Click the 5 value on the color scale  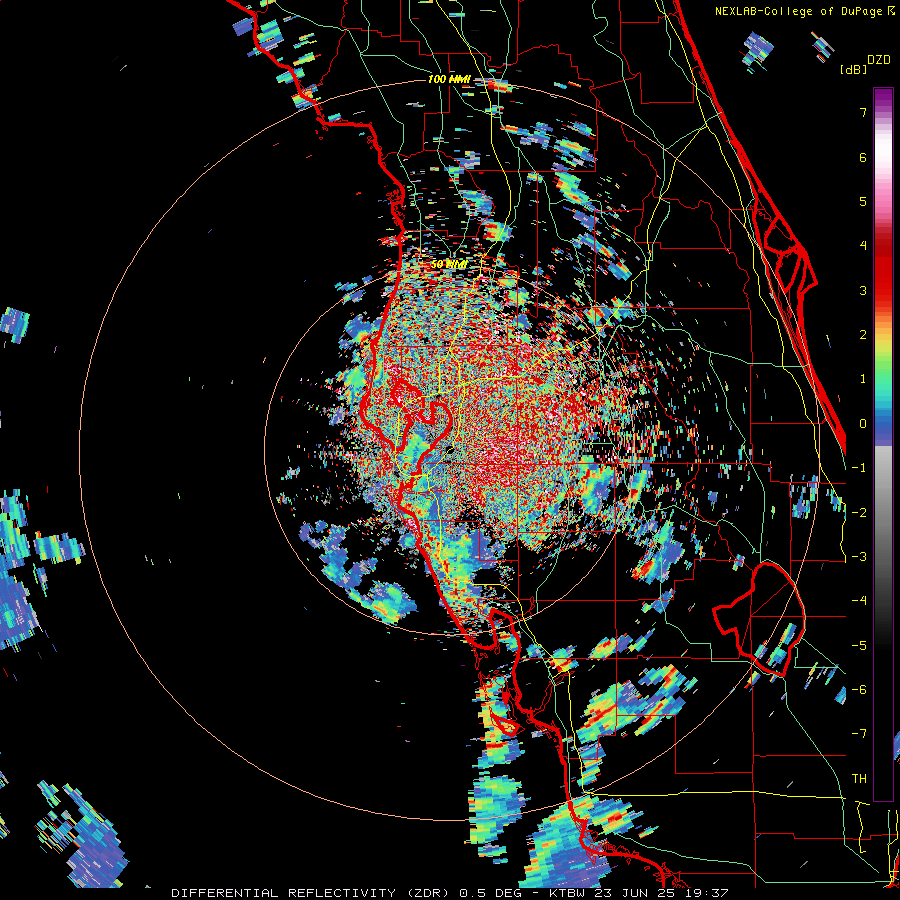[863, 201]
